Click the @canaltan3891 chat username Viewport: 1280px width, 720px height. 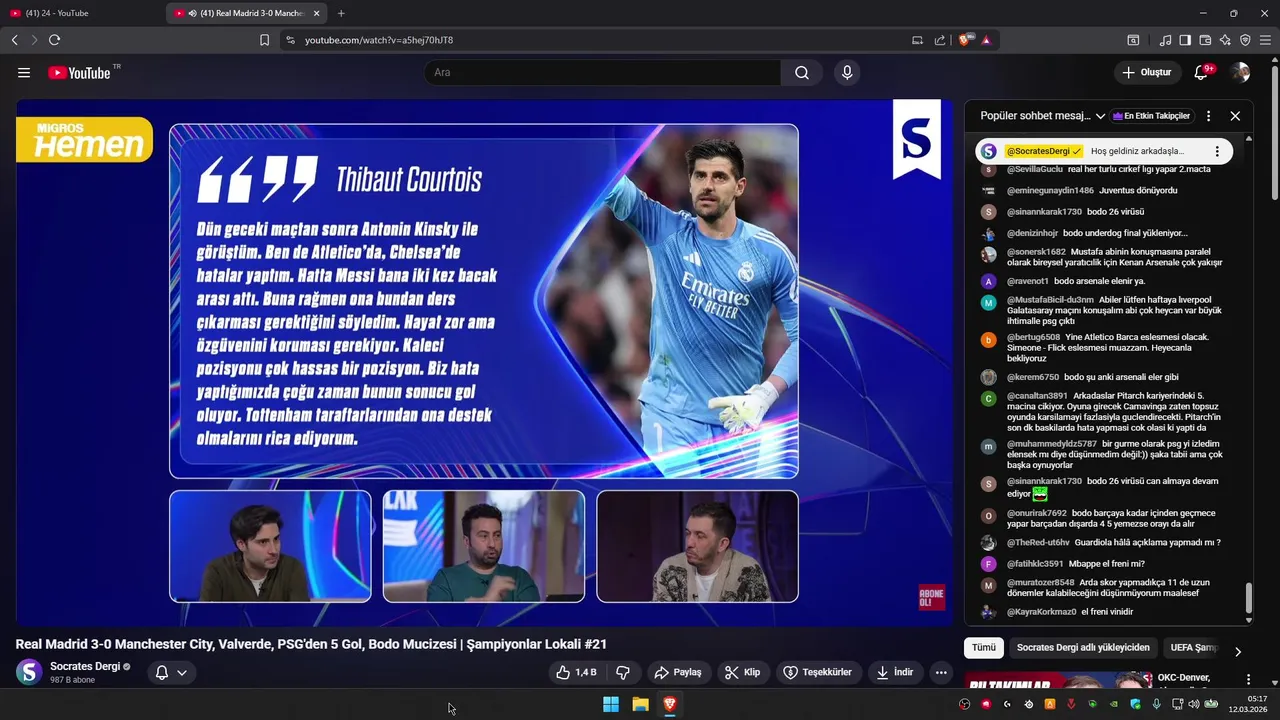(1037, 396)
